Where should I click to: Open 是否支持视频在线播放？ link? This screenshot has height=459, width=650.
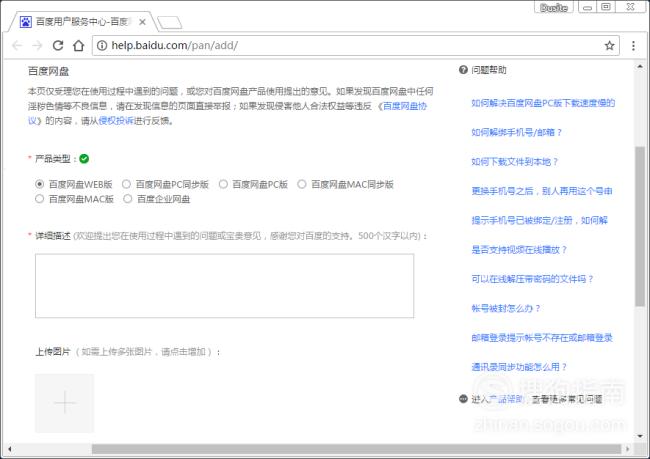519,250
